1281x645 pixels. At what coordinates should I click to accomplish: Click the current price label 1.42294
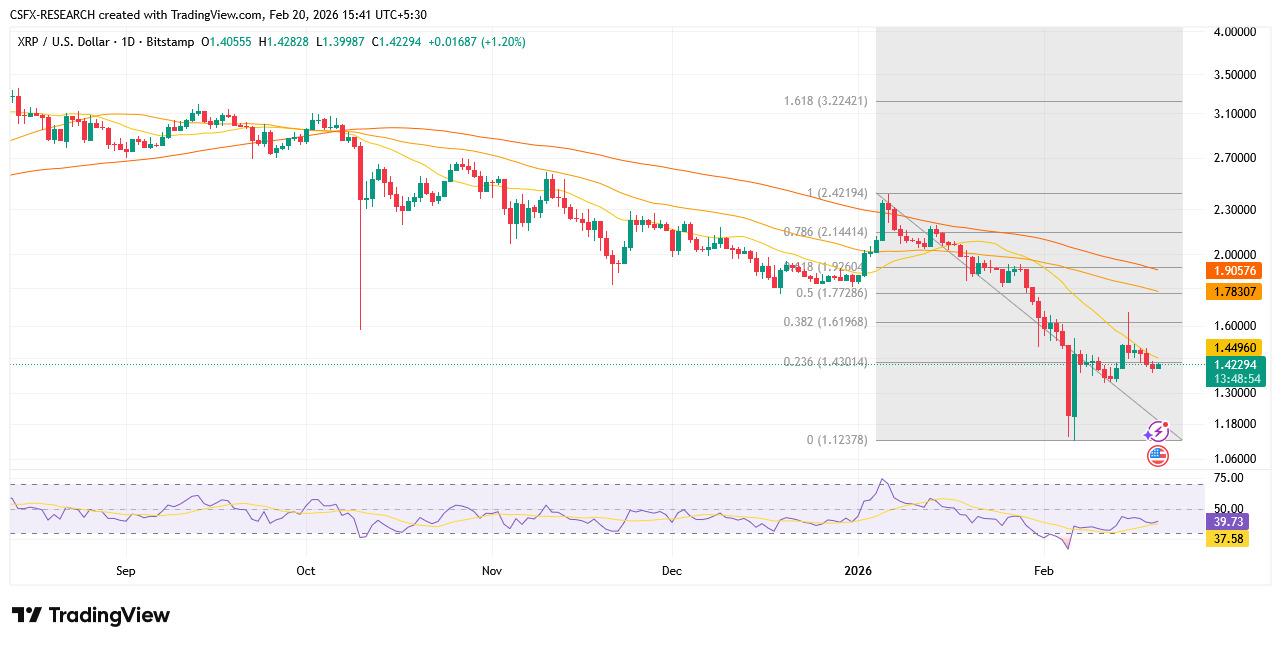[1234, 365]
